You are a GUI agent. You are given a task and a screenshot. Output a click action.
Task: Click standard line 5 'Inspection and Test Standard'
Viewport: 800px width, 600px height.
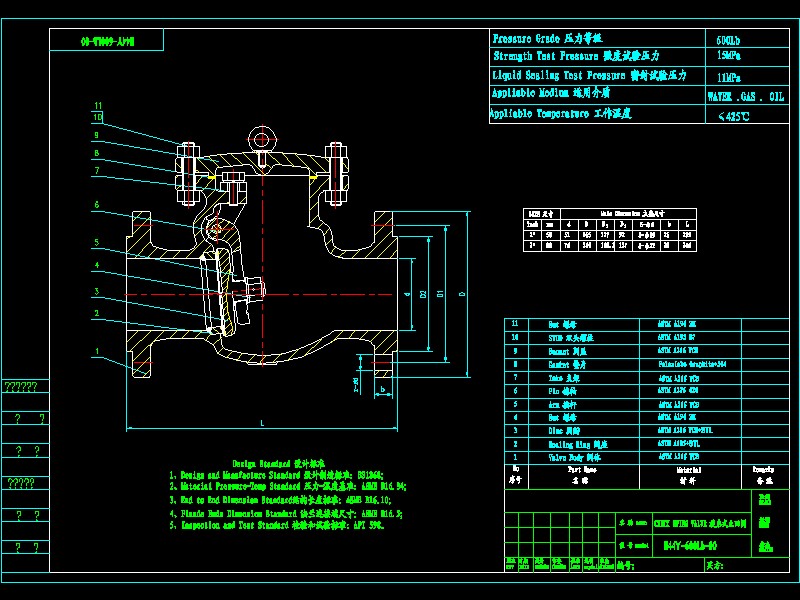point(277,525)
